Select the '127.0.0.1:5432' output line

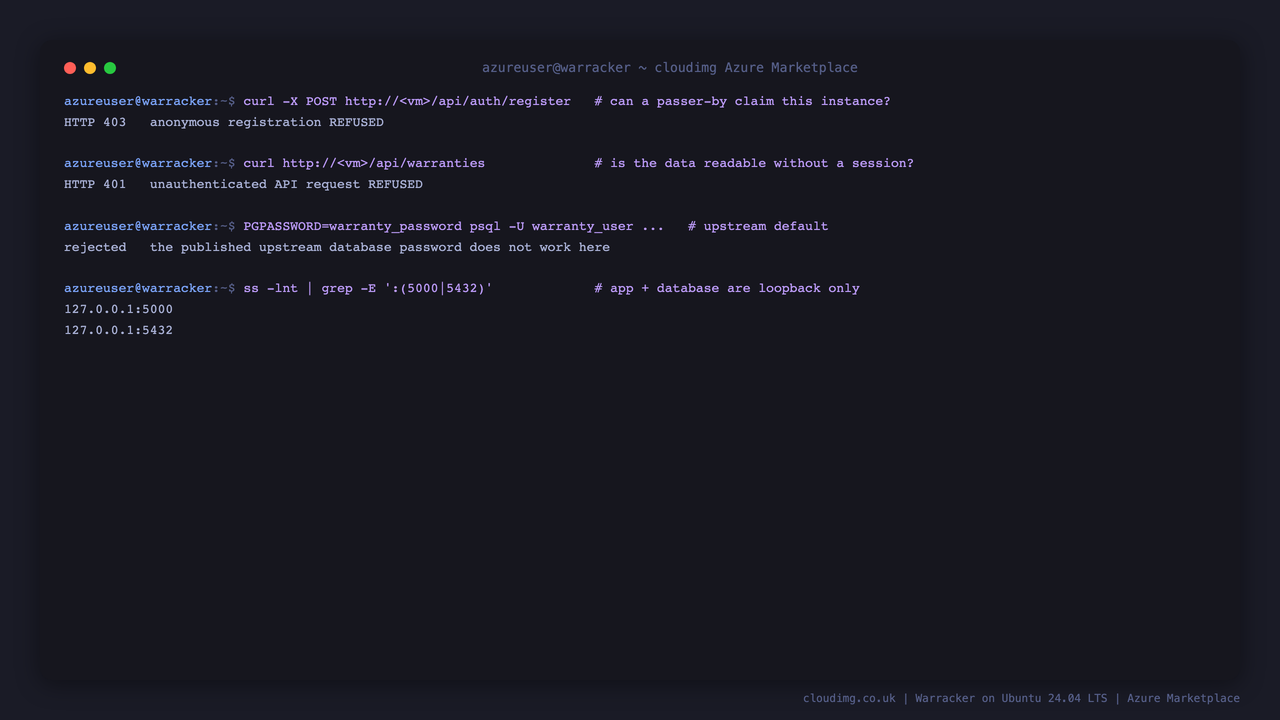[x=118, y=330]
